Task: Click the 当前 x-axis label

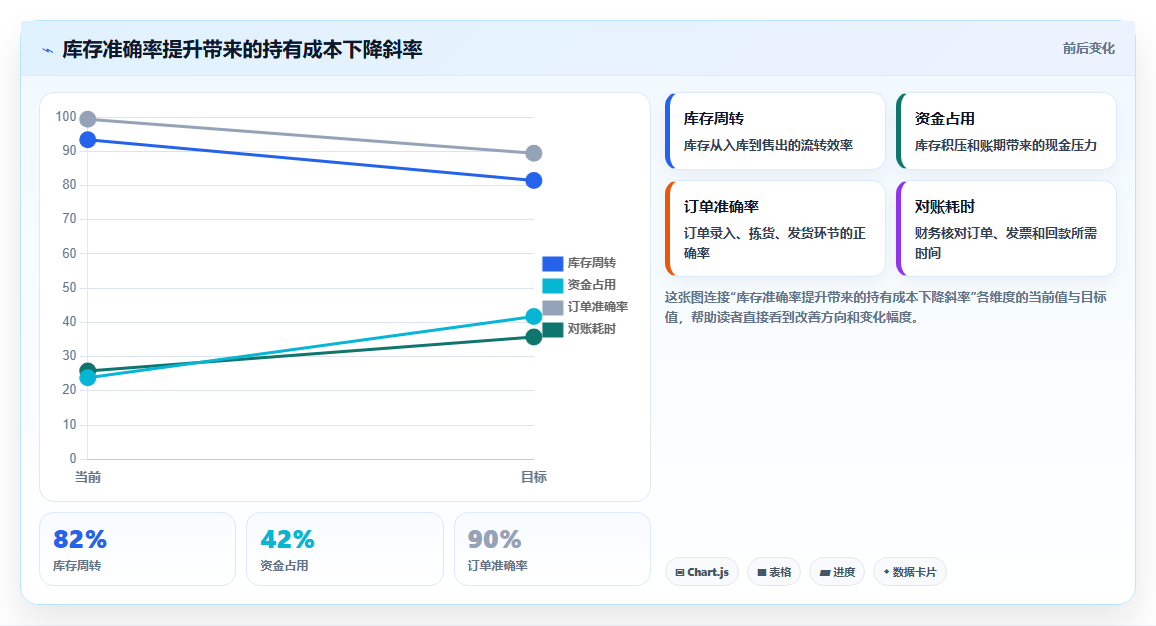Action: (88, 477)
